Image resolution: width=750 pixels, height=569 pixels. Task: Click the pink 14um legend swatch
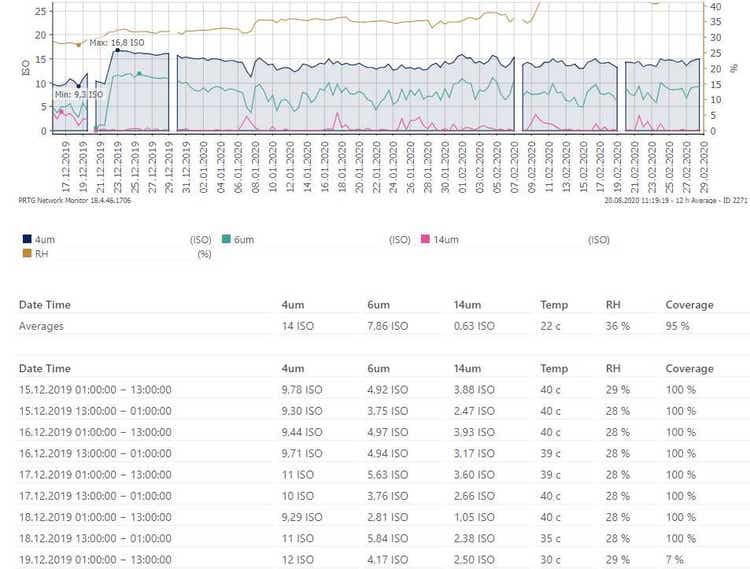tap(425, 240)
